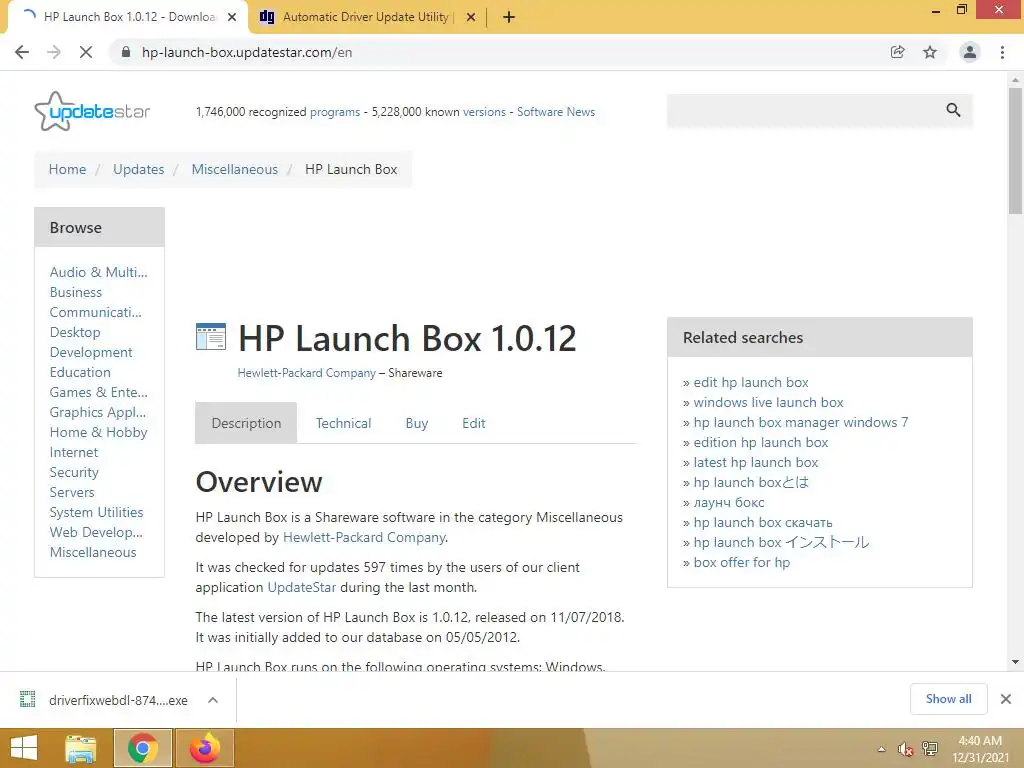The height and width of the screenshot is (768, 1024).
Task: Browse the Education category
Action: (80, 372)
